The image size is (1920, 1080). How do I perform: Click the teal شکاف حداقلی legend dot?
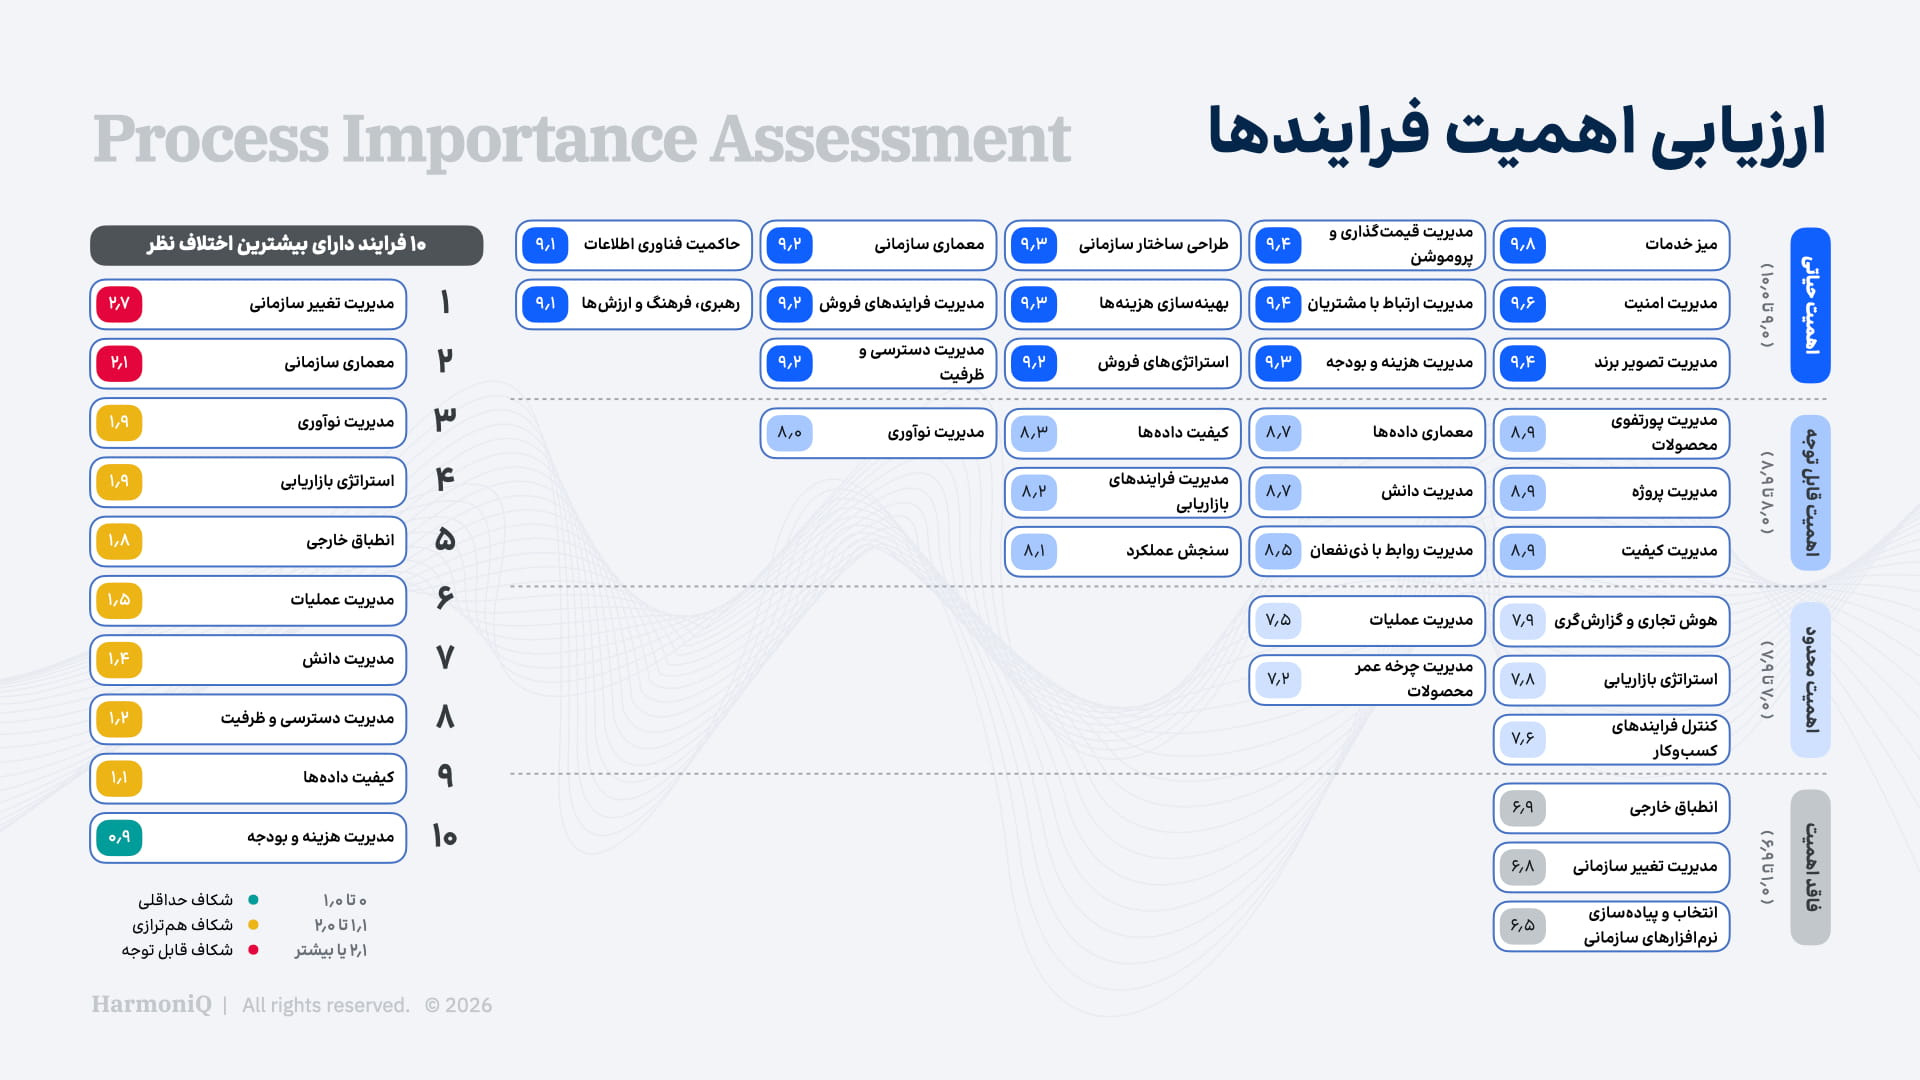[253, 900]
